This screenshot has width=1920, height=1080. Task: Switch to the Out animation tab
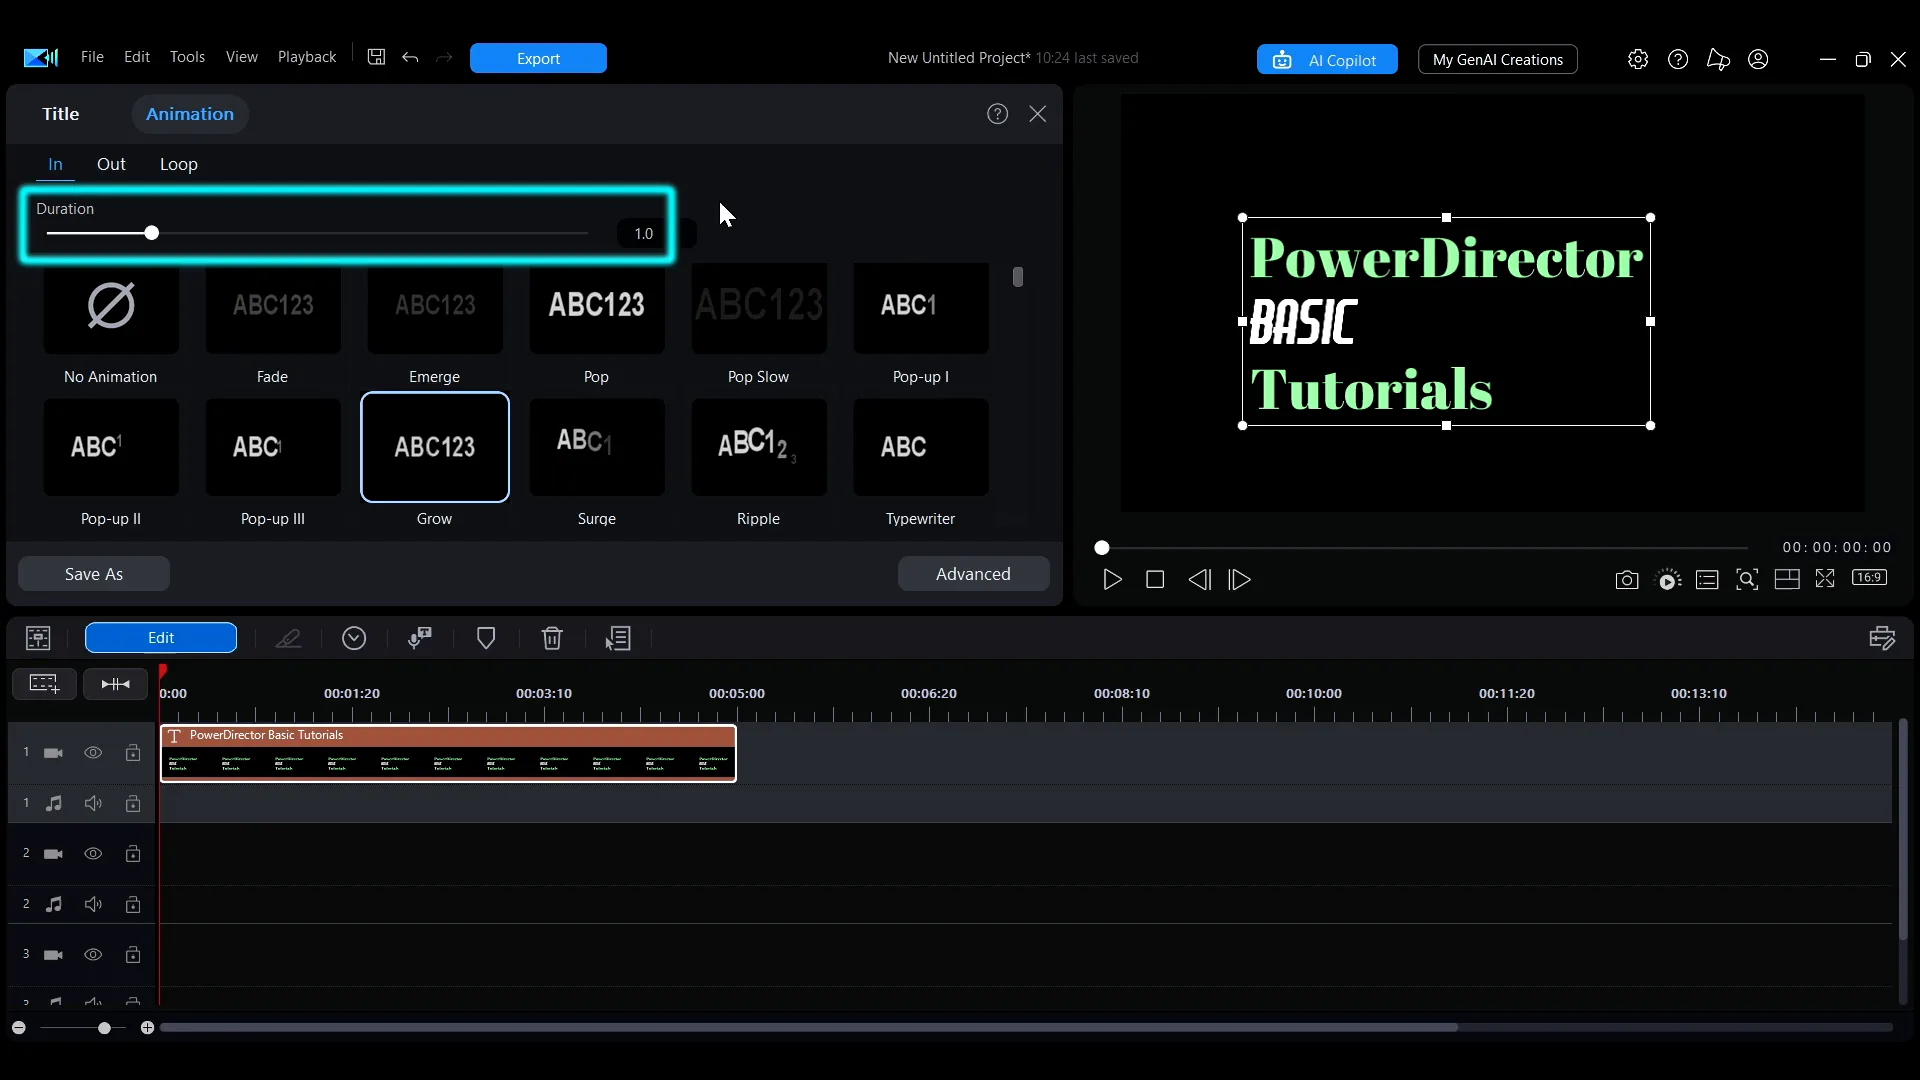click(x=111, y=164)
